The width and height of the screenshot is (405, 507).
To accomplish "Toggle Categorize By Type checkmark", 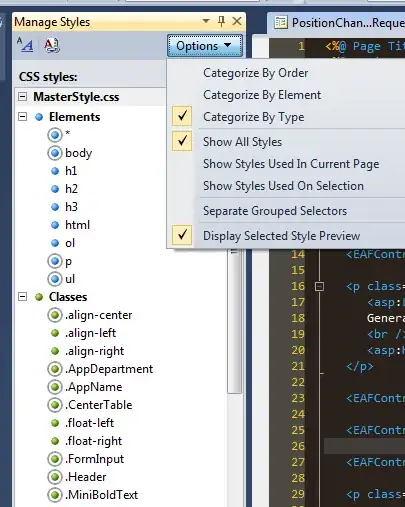I will click(182, 116).
